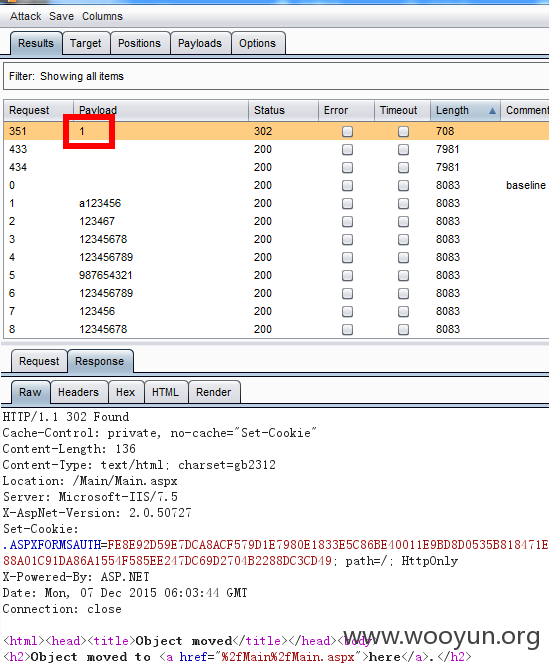The image size is (549, 665).
Task: Click the Filter: Showing all items bar
Action: click(276, 76)
